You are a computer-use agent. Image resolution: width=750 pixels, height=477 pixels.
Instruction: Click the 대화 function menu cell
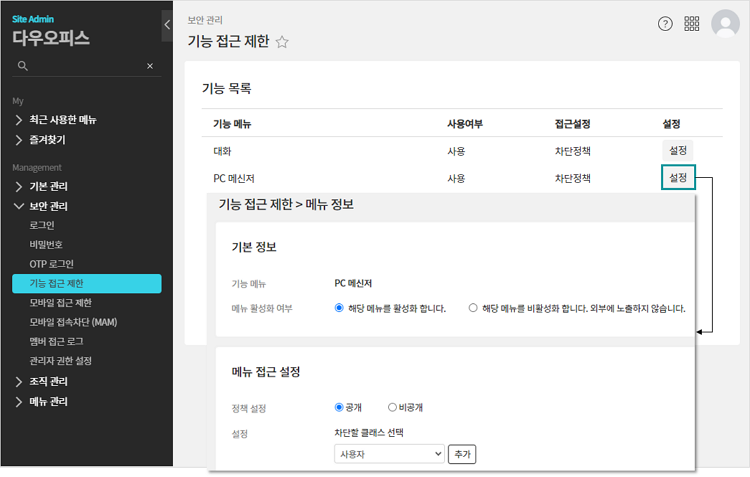coord(222,151)
